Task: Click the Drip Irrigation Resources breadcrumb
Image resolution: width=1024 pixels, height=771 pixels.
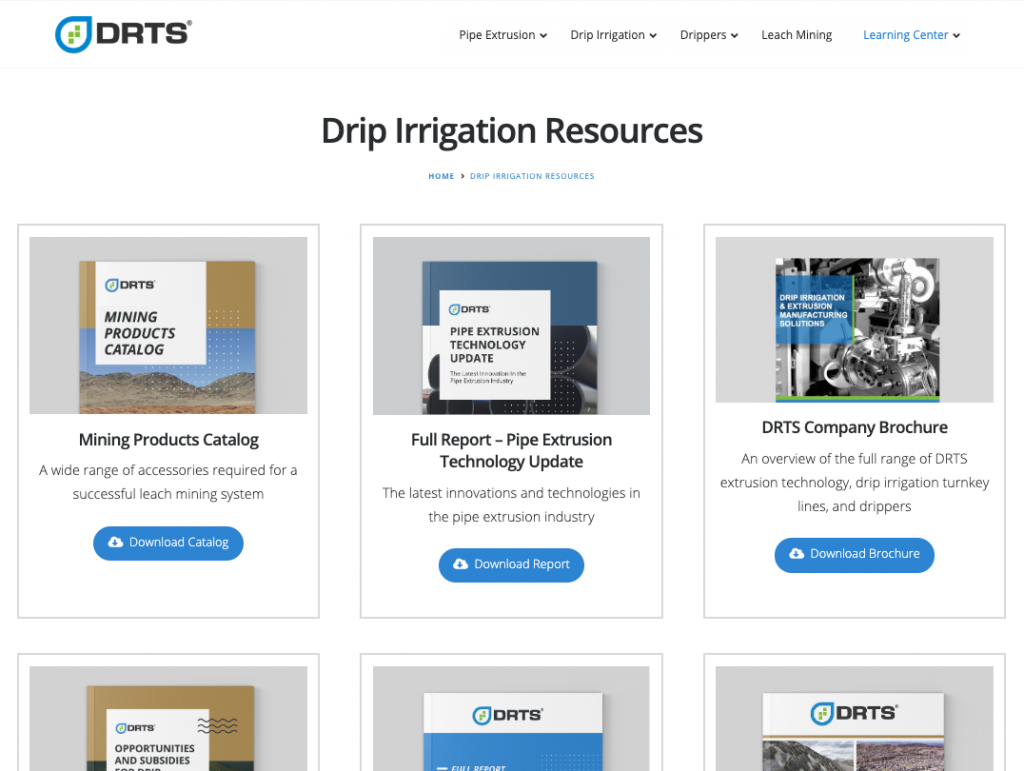Action: pyautogui.click(x=532, y=176)
